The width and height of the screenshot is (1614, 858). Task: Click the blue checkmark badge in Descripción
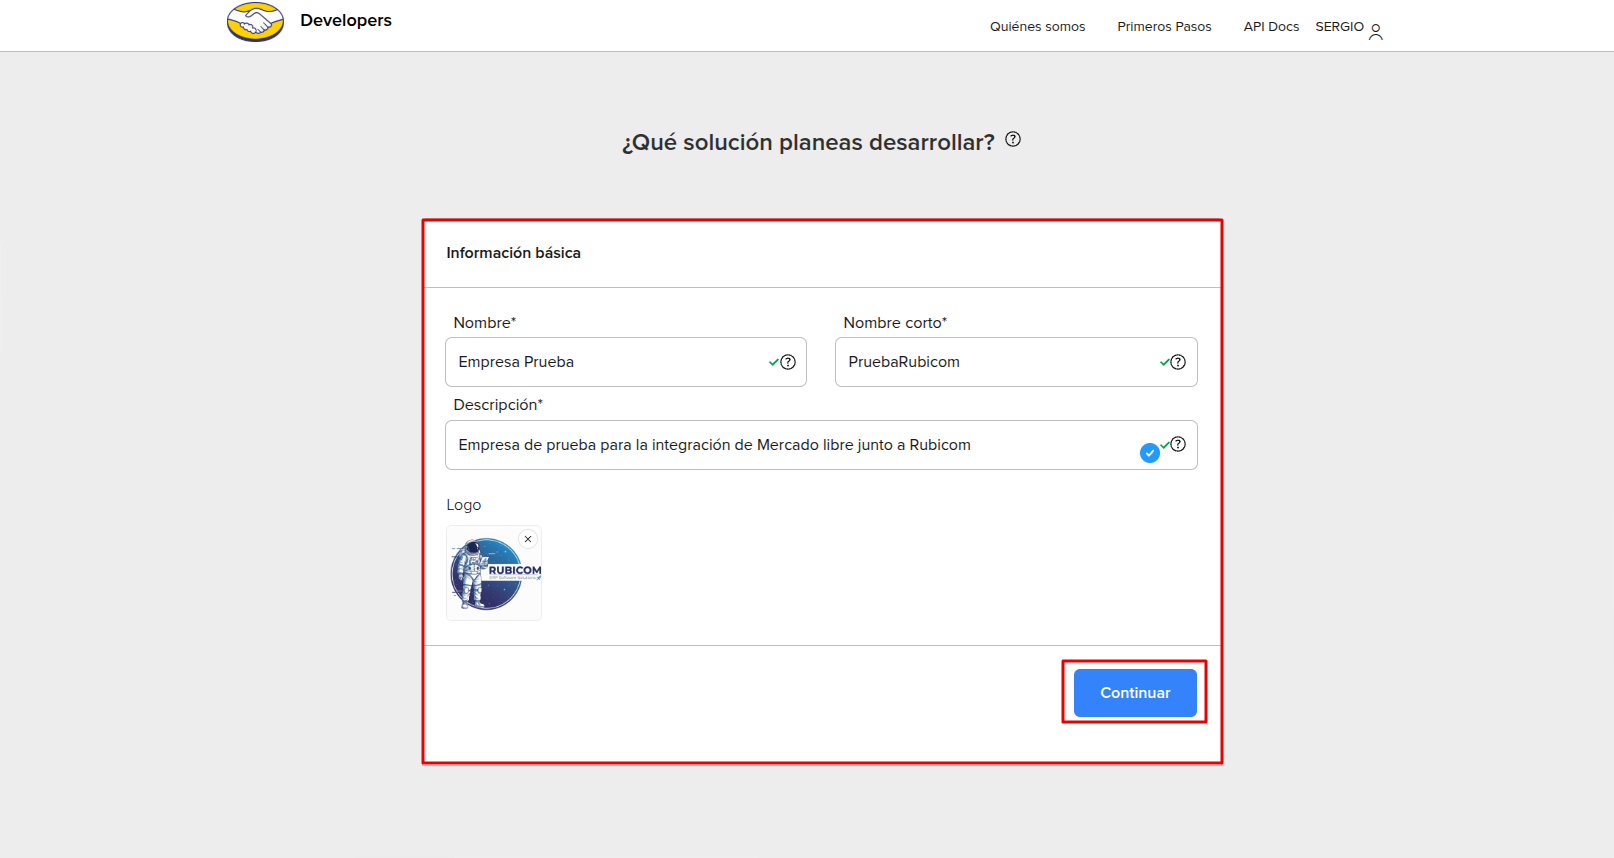pos(1150,453)
